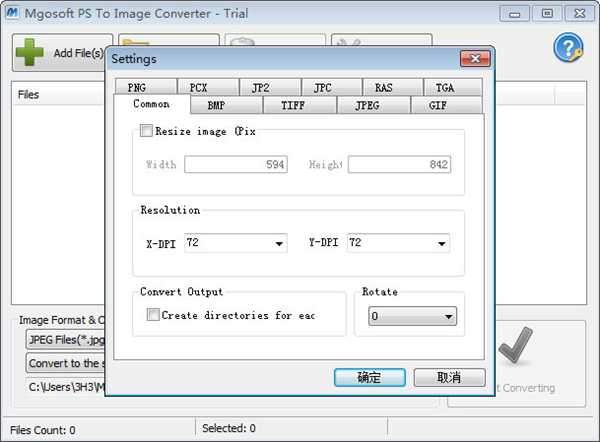The image size is (600, 442).
Task: Click the checkmark Start Converting icon
Action: point(515,345)
